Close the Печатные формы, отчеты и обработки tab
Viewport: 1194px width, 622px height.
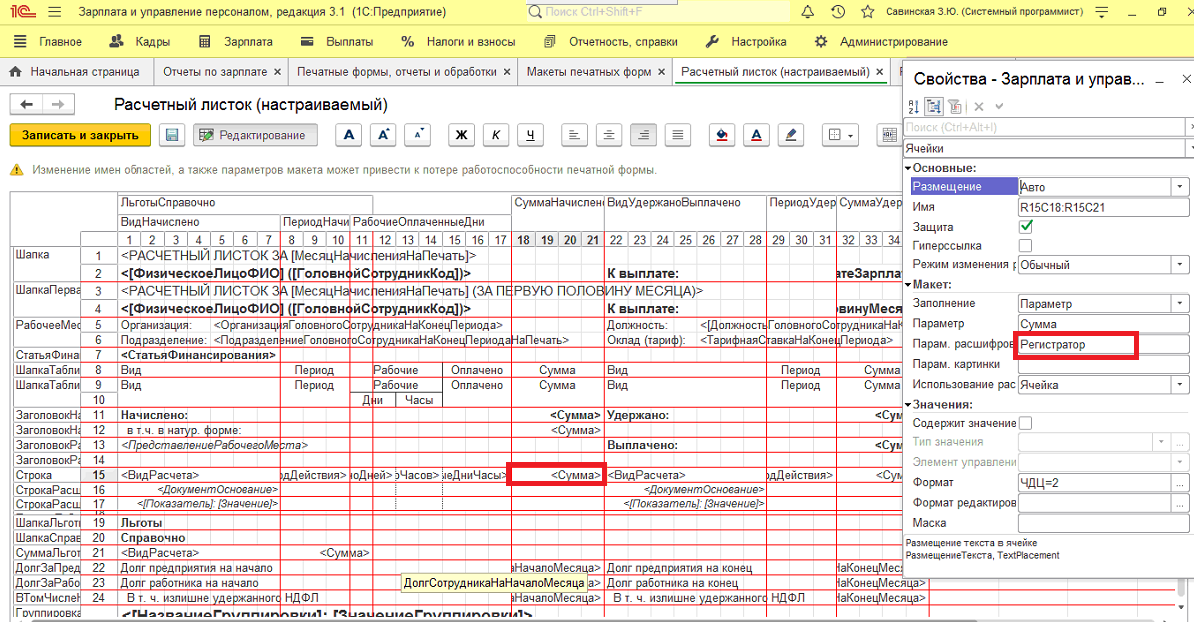pyautogui.click(x=507, y=72)
